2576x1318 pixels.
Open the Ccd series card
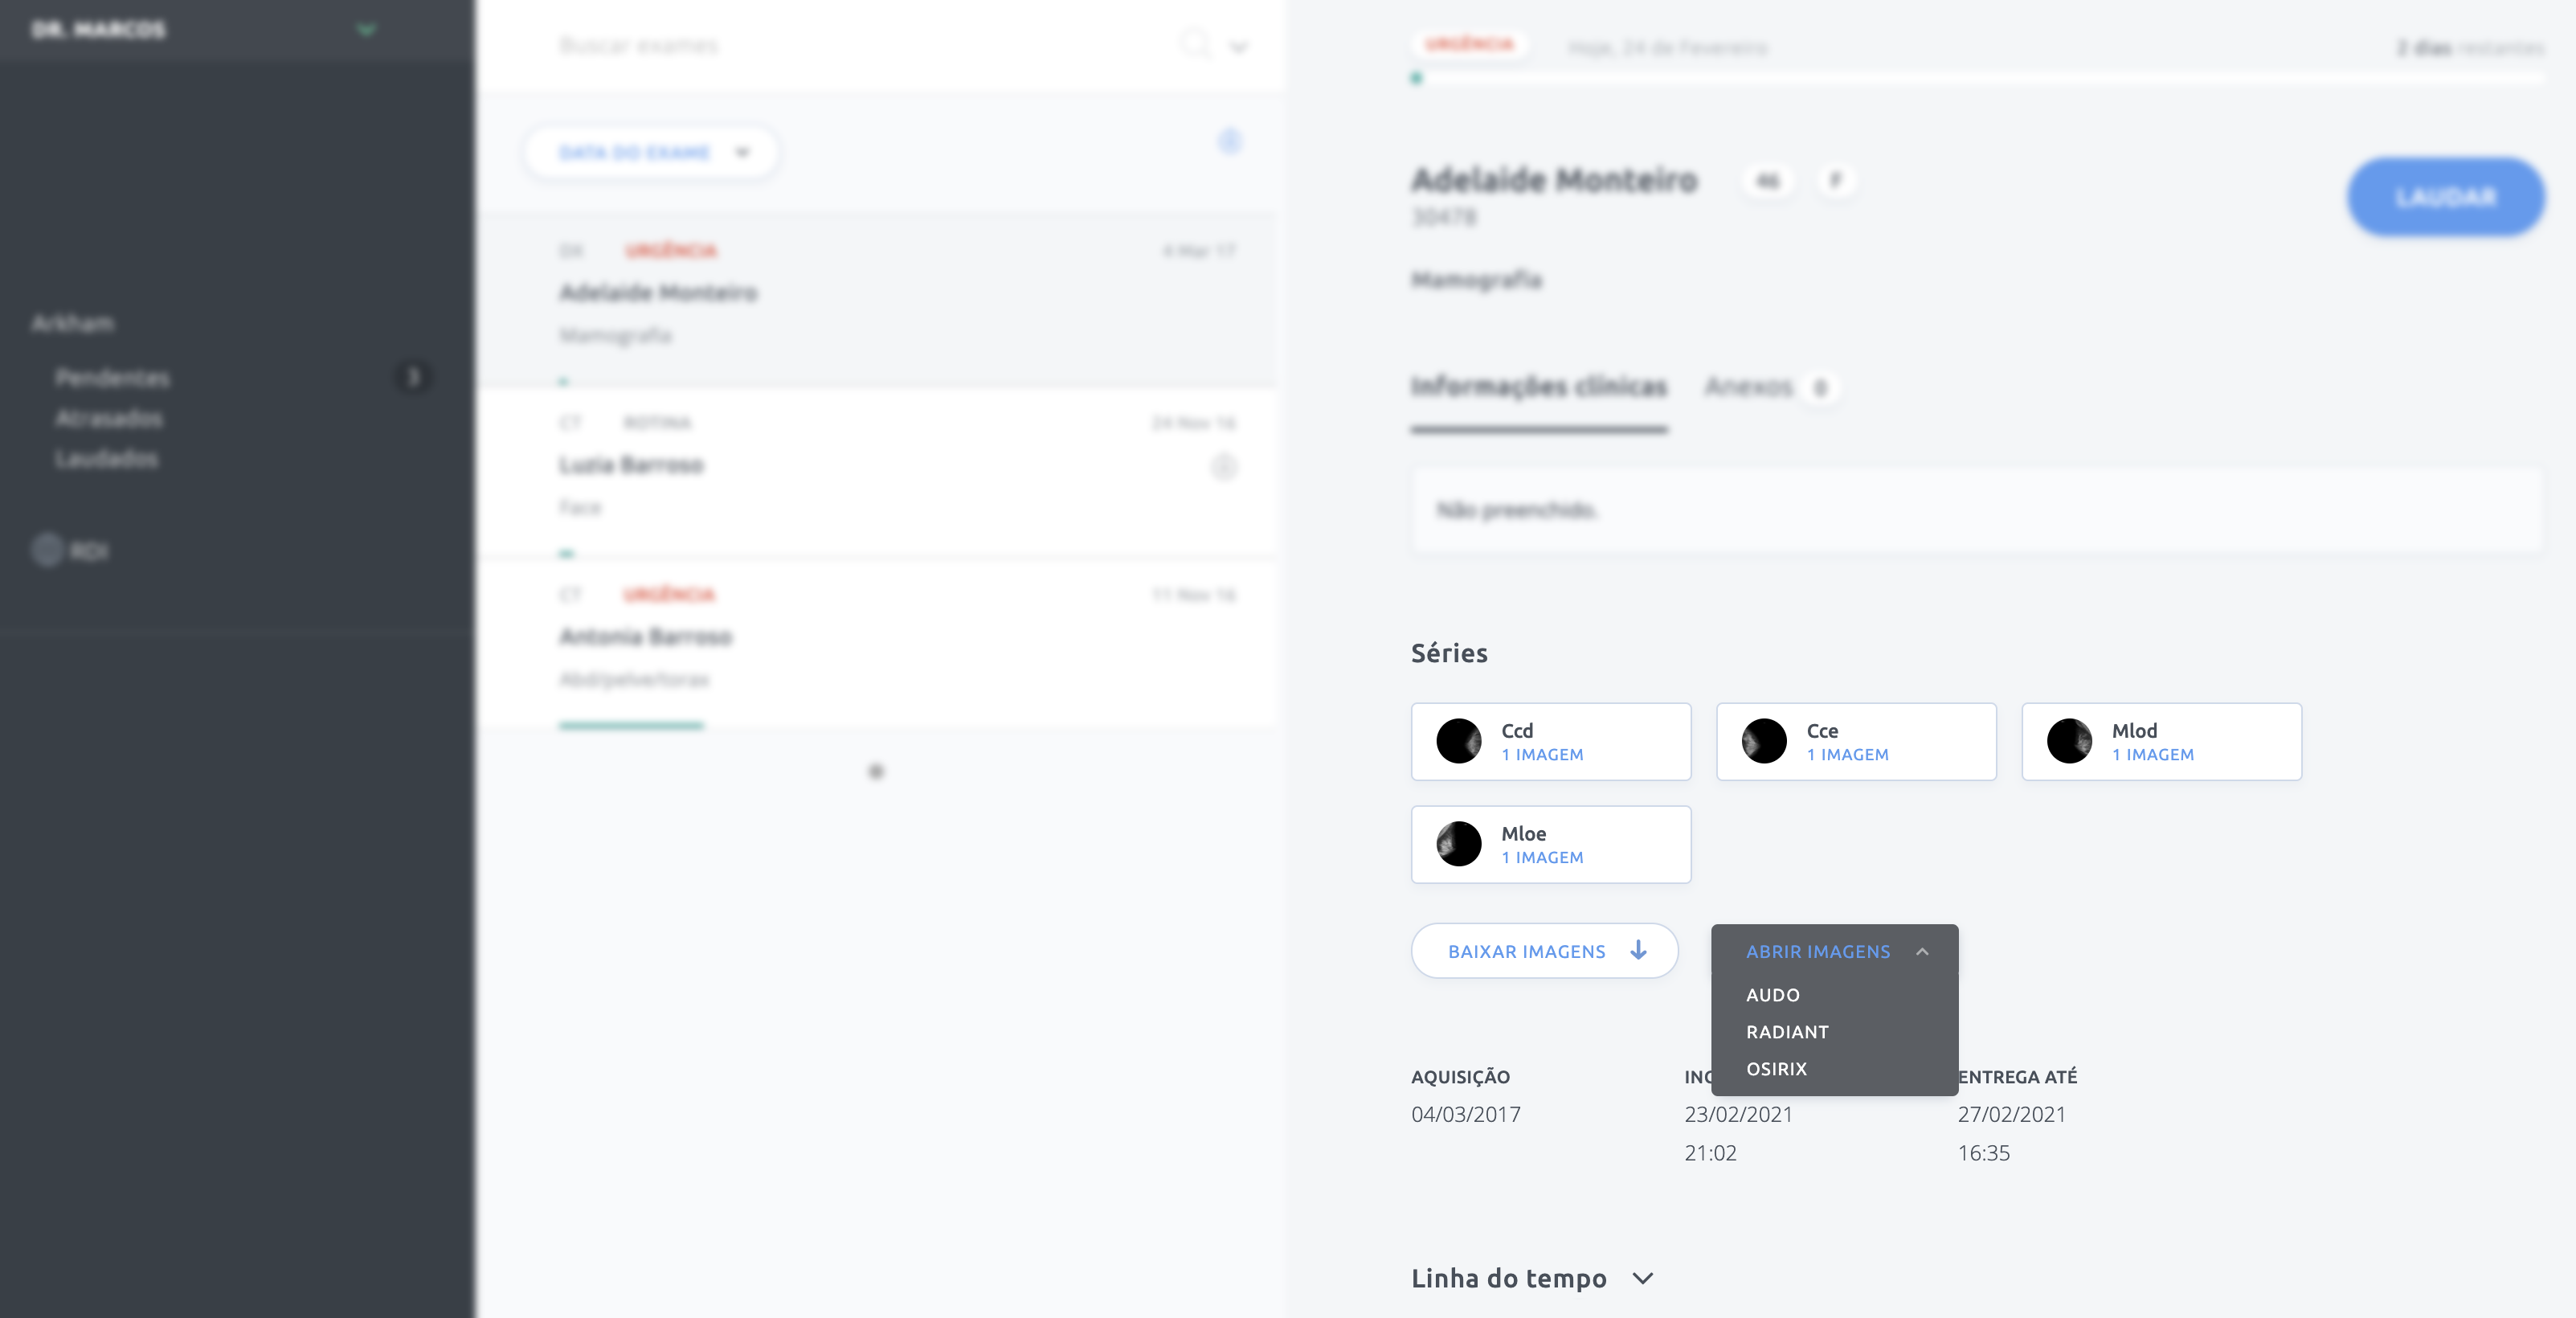[1550, 741]
